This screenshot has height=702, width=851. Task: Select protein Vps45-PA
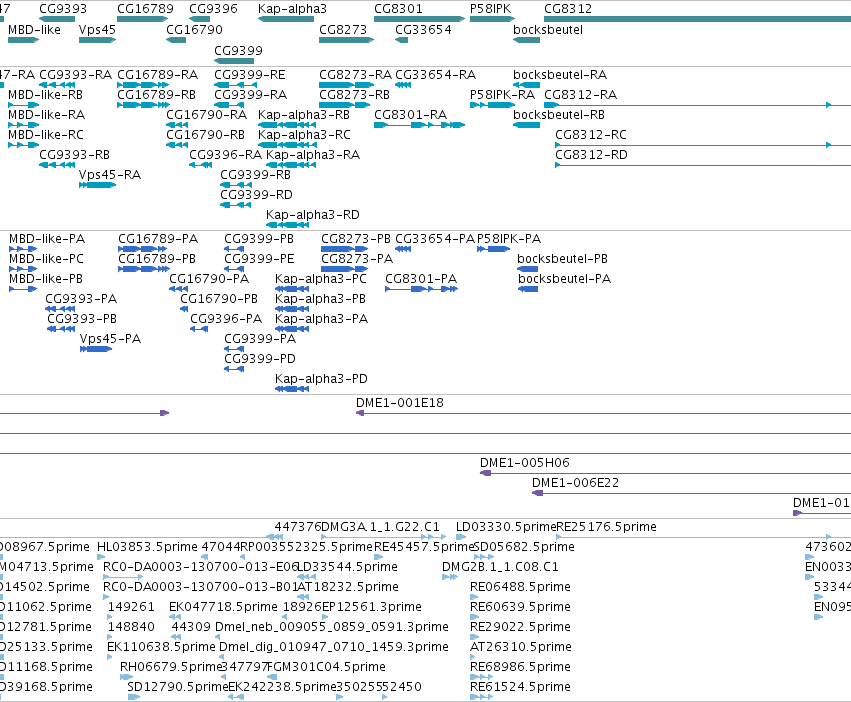[110, 338]
